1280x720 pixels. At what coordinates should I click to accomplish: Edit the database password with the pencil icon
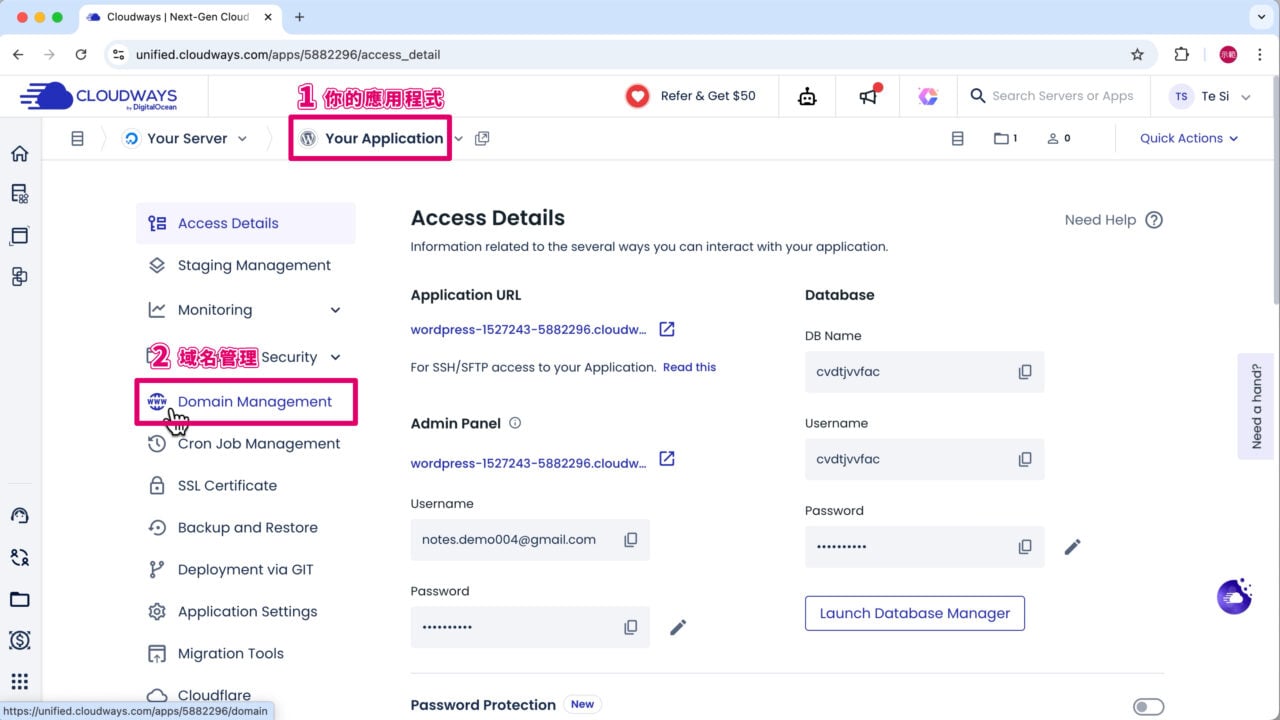pos(1072,547)
